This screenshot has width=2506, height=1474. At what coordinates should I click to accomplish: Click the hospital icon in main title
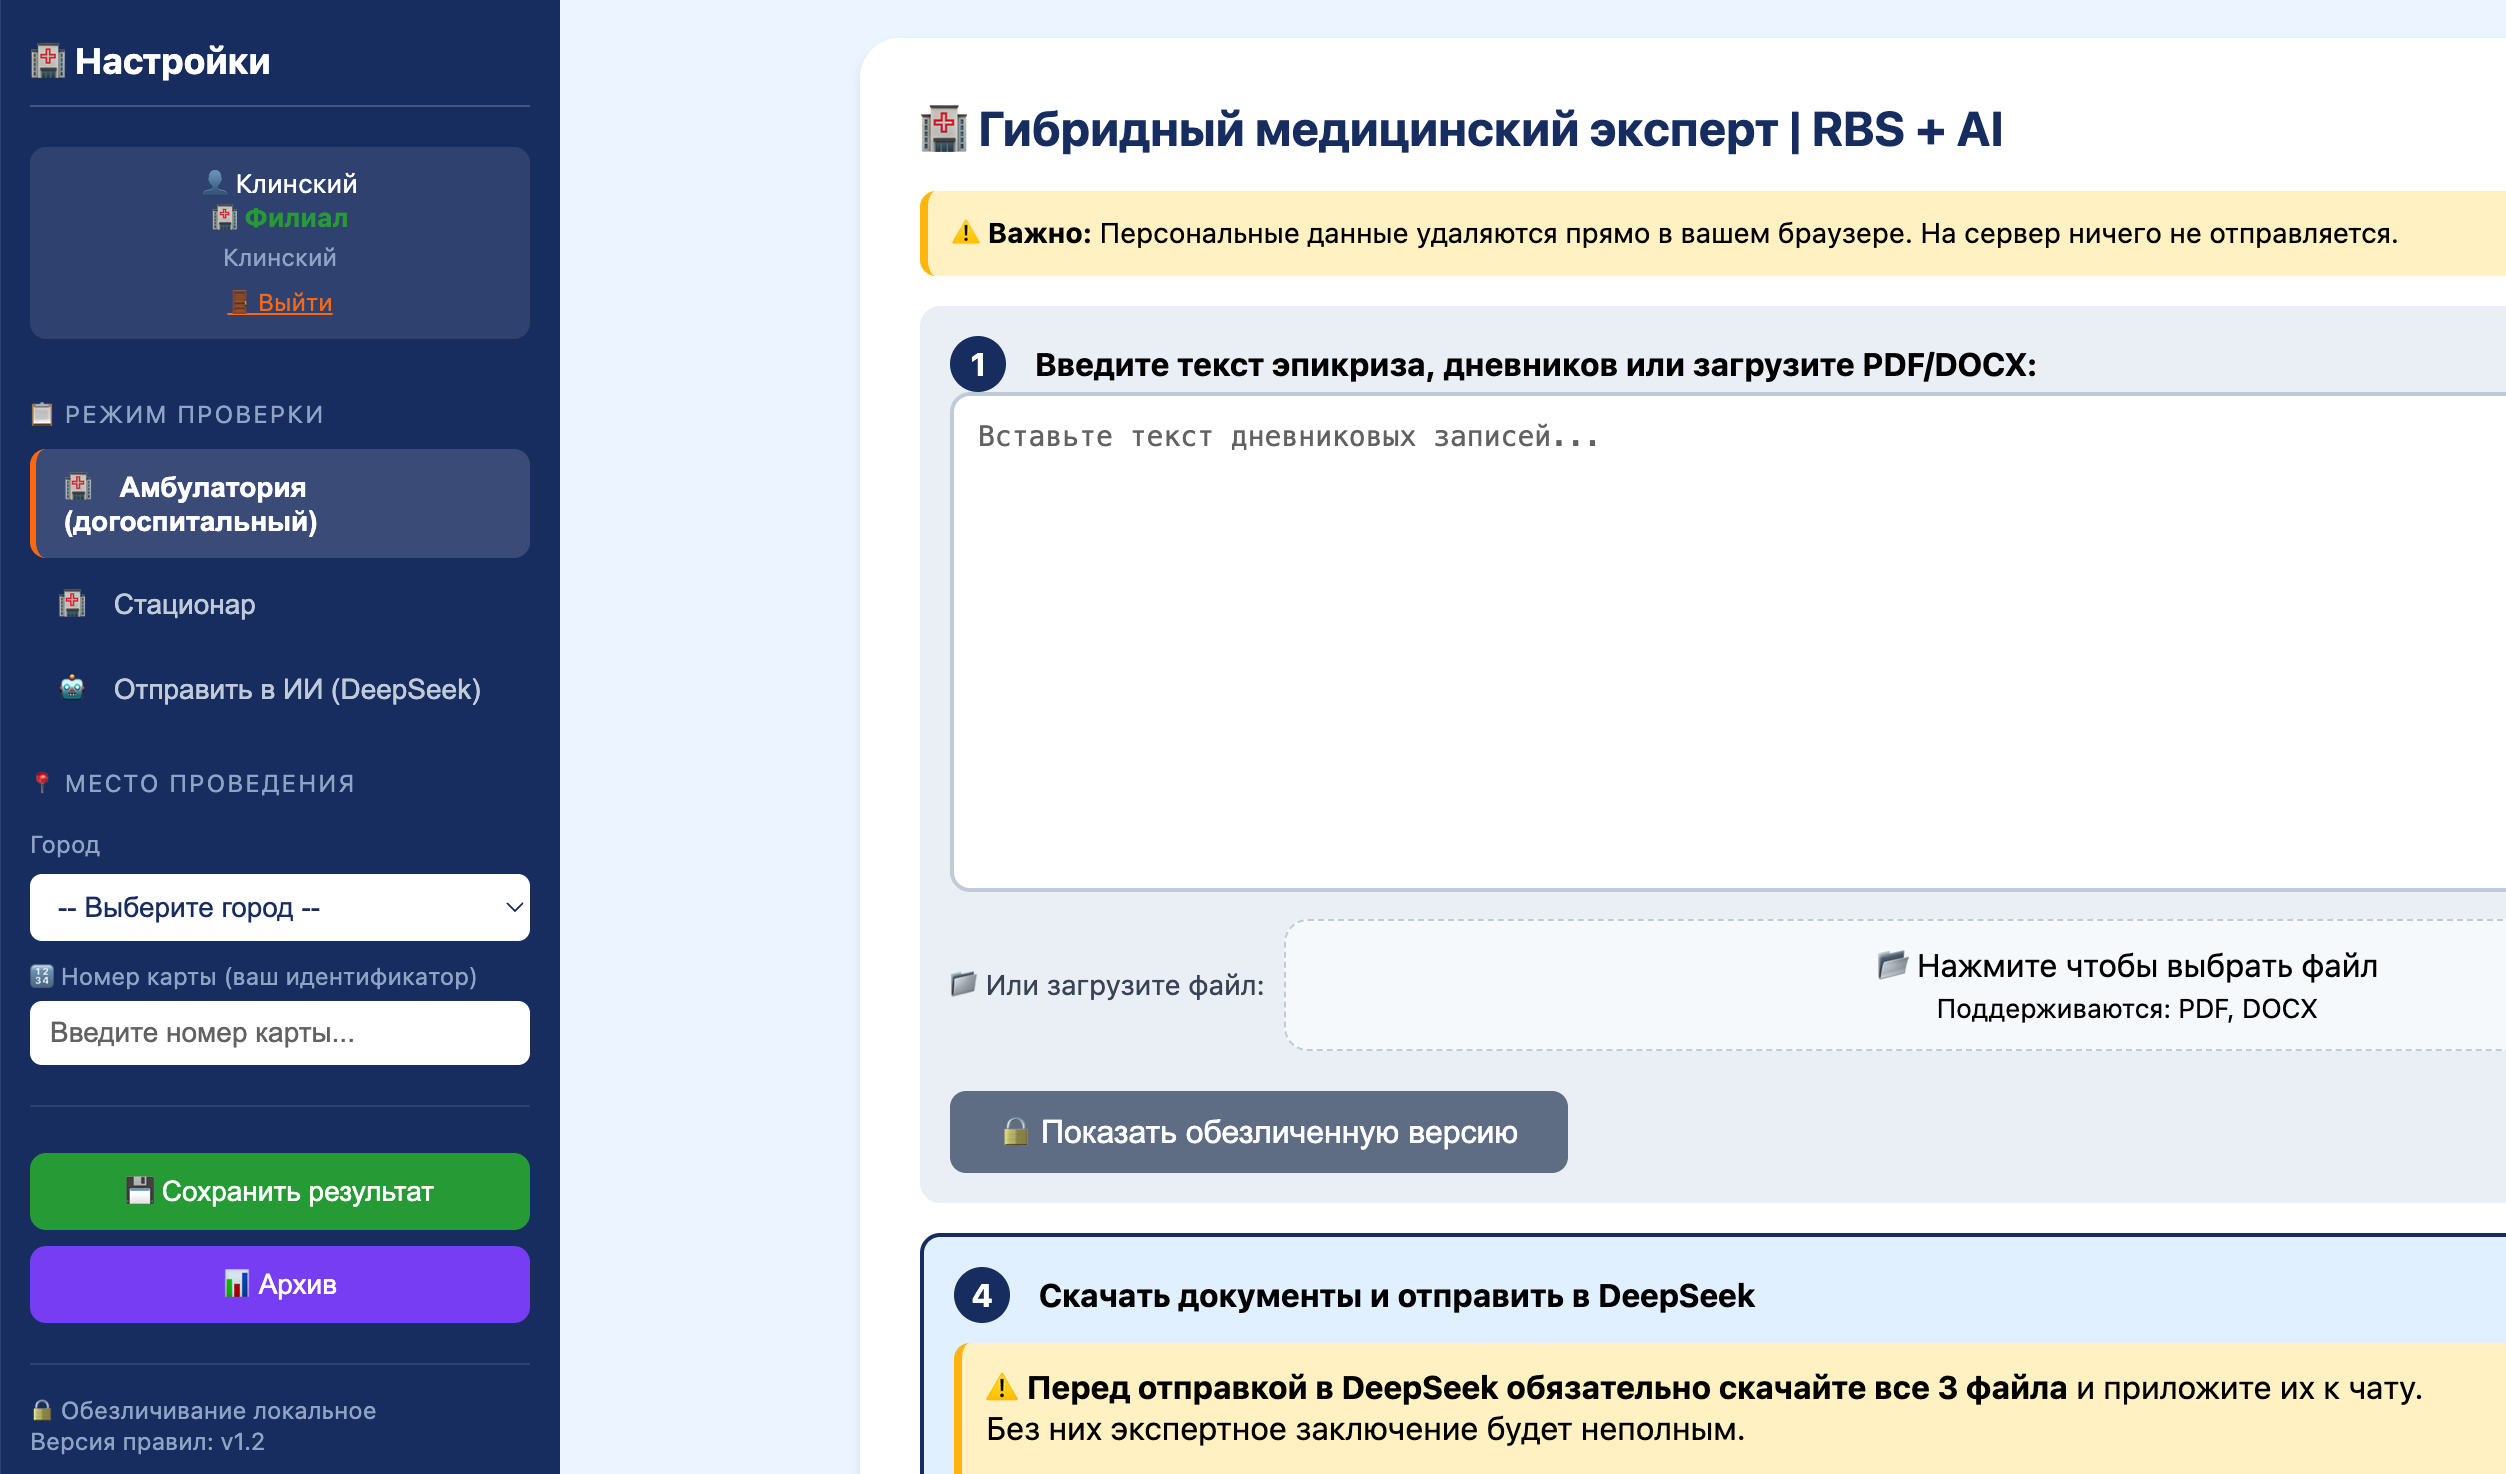tap(943, 129)
